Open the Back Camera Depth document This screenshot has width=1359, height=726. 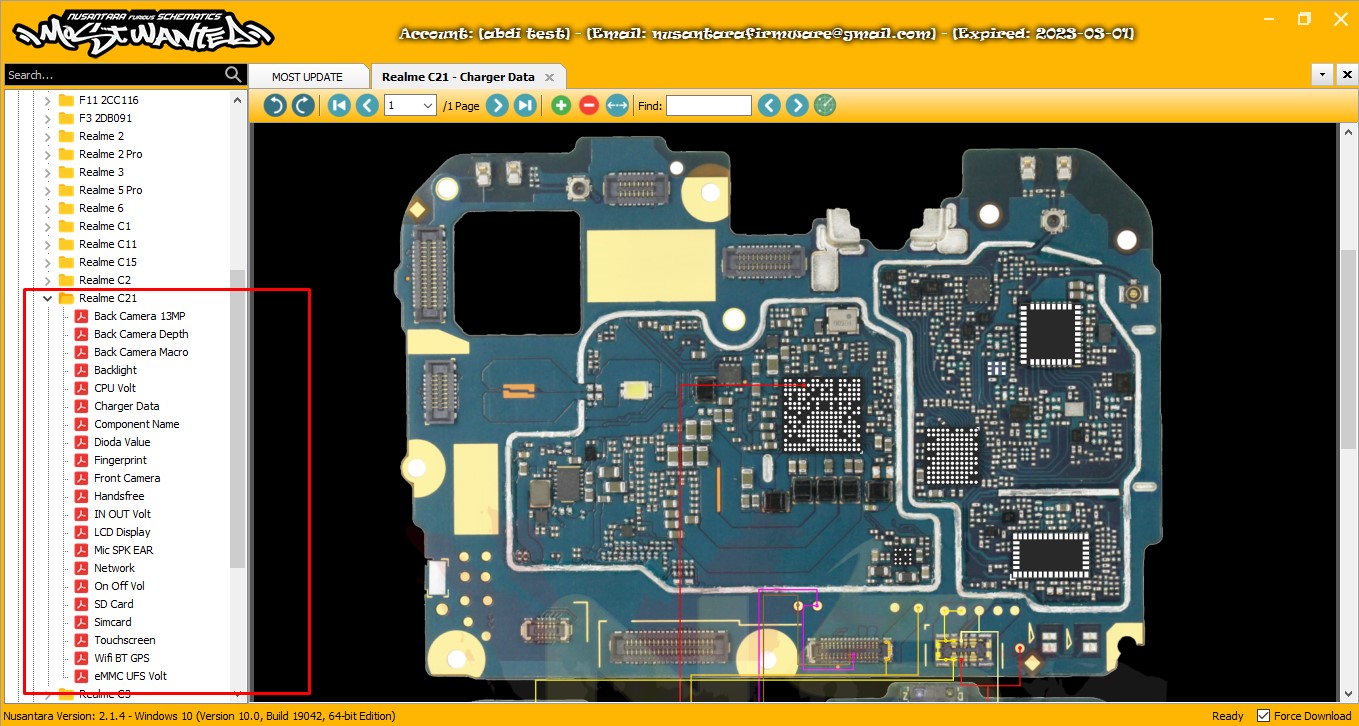point(141,334)
